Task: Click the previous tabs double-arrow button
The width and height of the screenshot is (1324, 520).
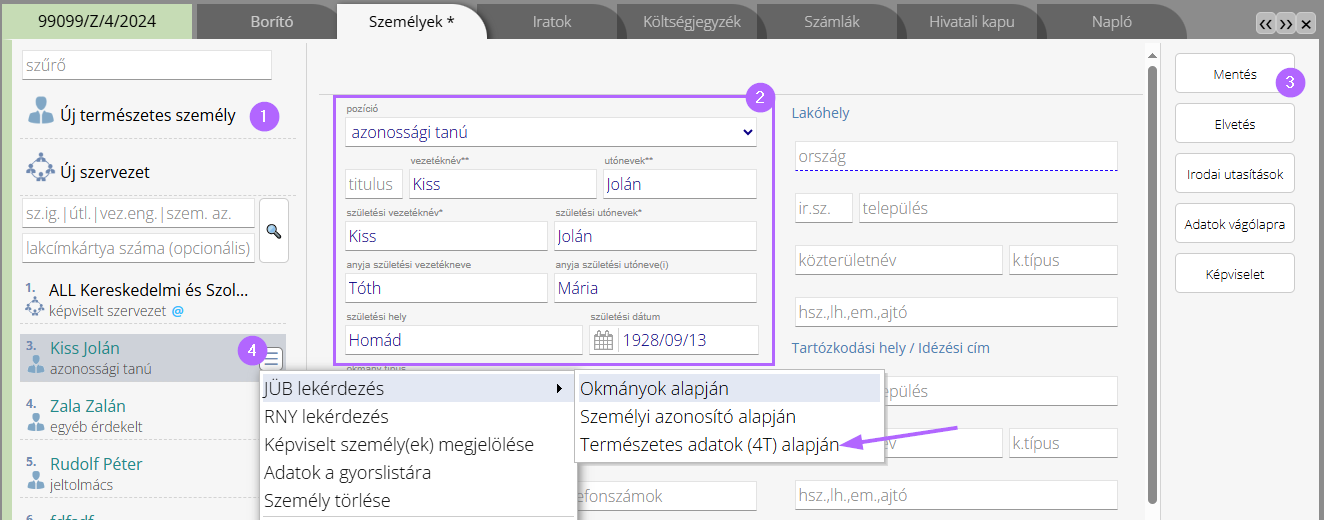Action: point(1266,23)
